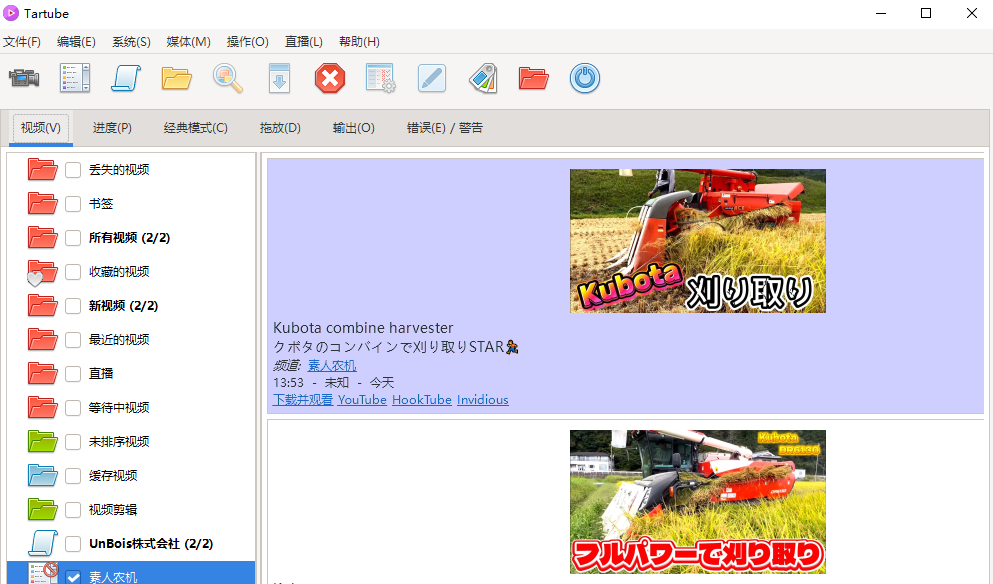
Task: Uncheck the 素人农机 channel checkbox
Action: coord(73,577)
